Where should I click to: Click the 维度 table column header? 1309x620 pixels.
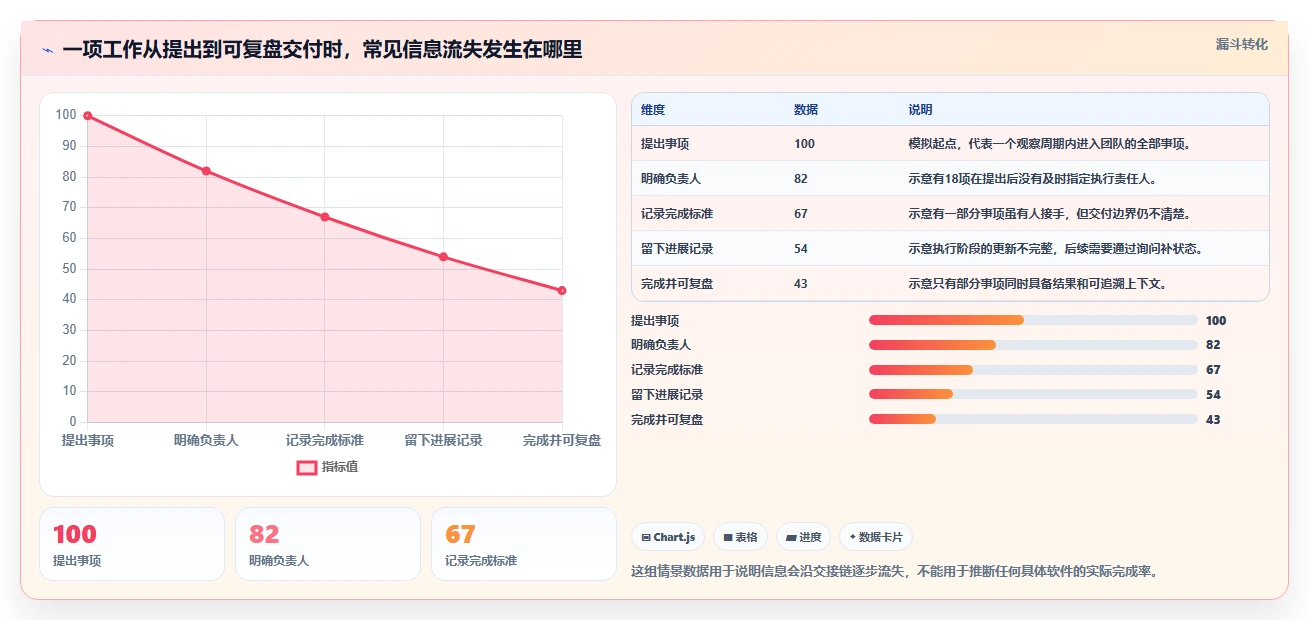[x=653, y=110]
